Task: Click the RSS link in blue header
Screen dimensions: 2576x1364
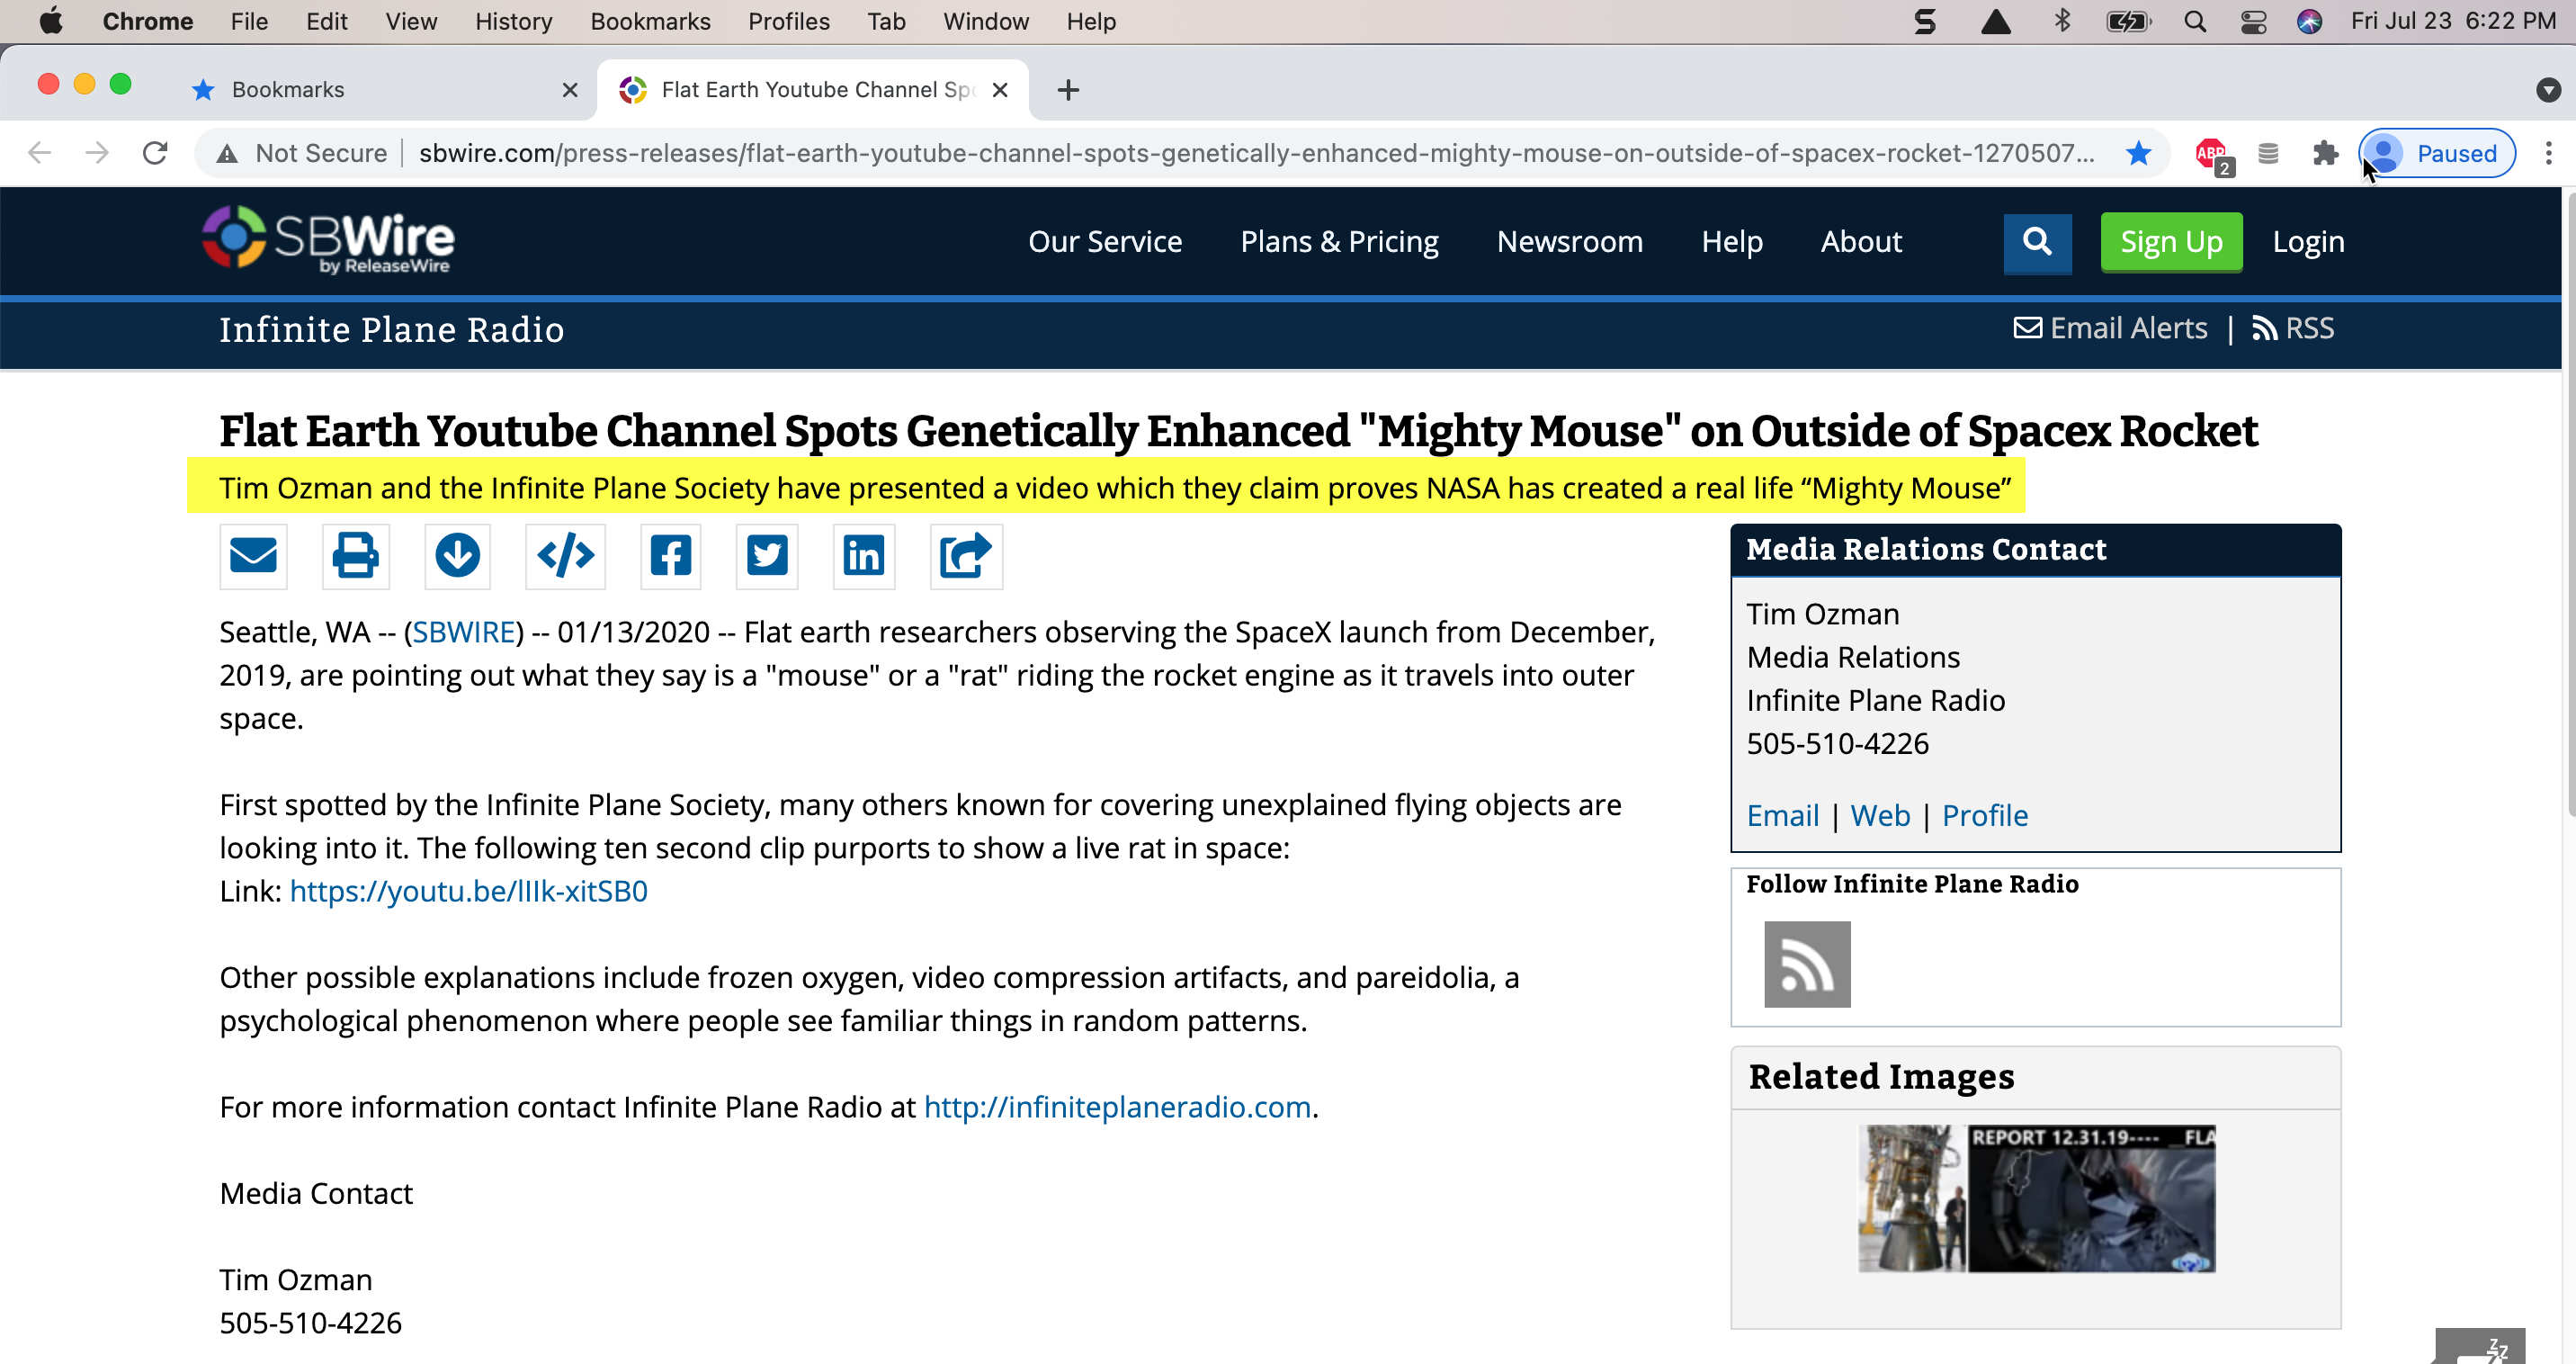Action: (2292, 328)
